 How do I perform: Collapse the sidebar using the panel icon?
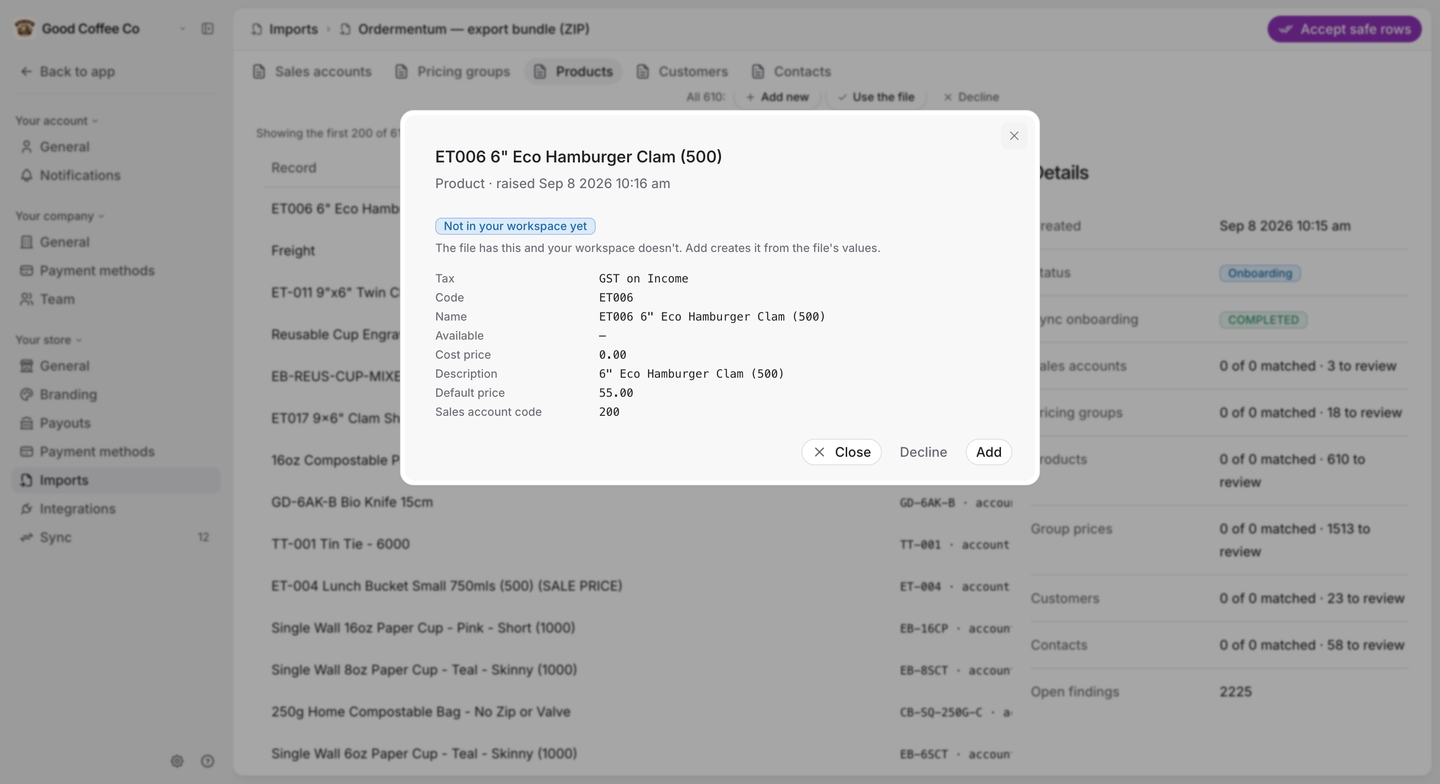point(208,29)
